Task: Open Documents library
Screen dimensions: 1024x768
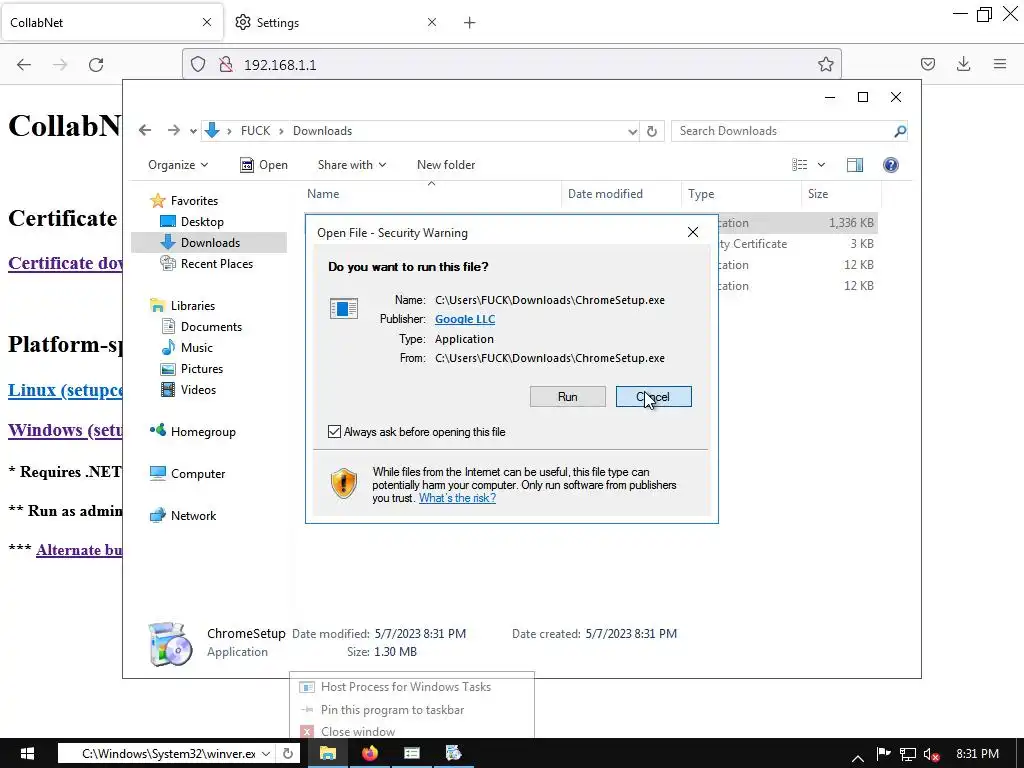Action: (x=211, y=327)
